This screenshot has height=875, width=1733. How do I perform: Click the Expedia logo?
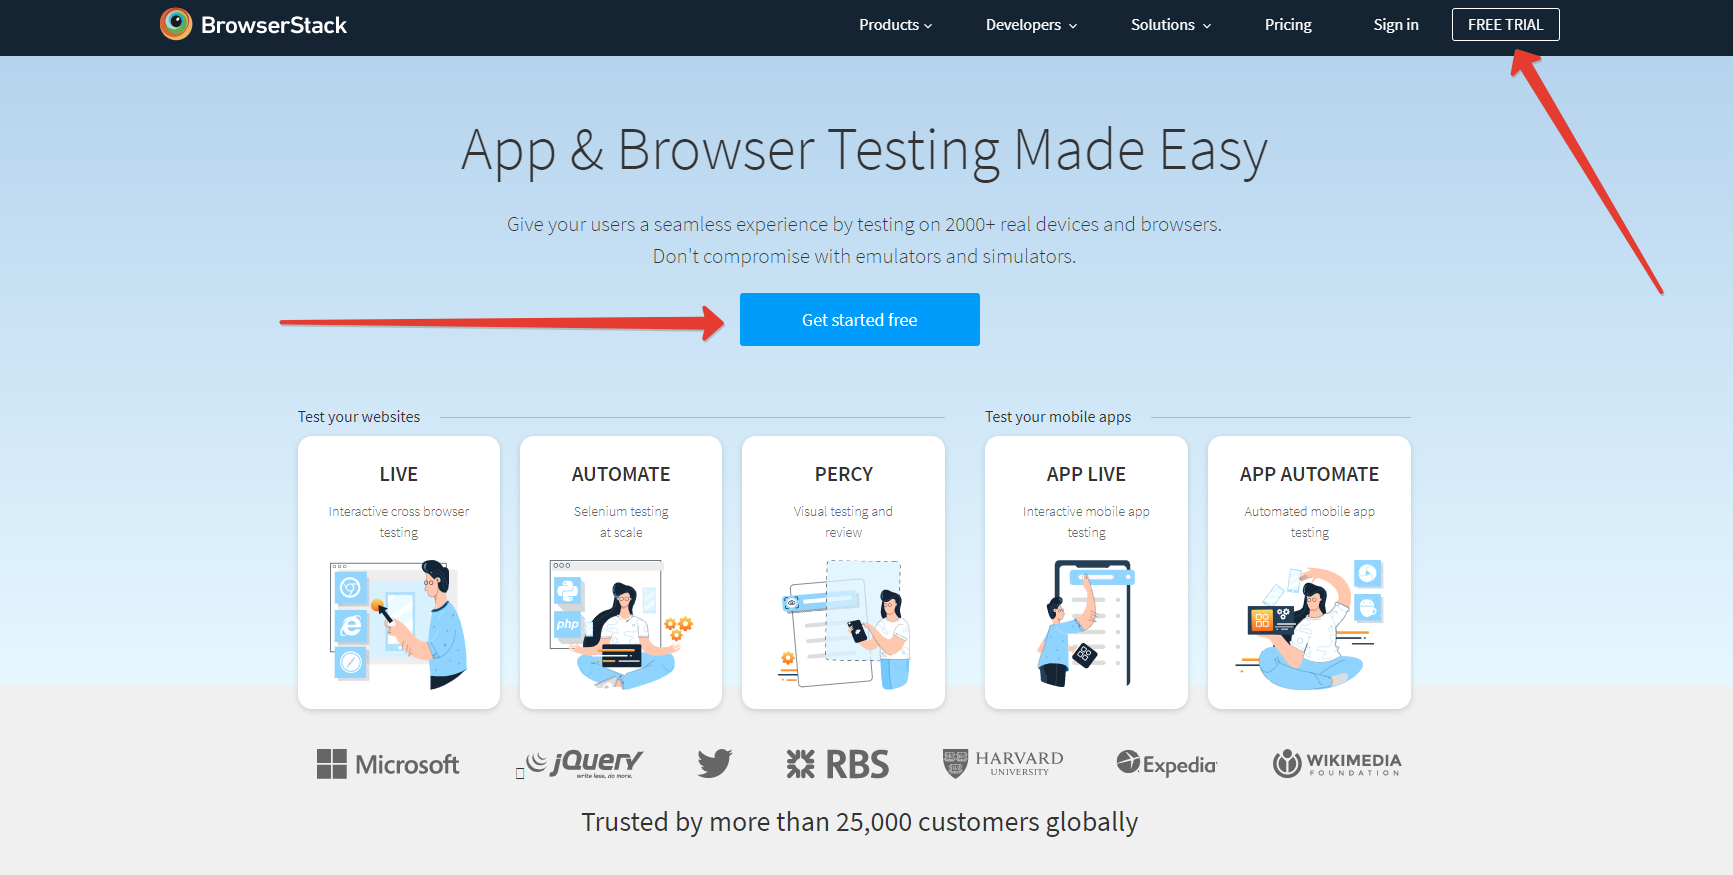coord(1167,764)
